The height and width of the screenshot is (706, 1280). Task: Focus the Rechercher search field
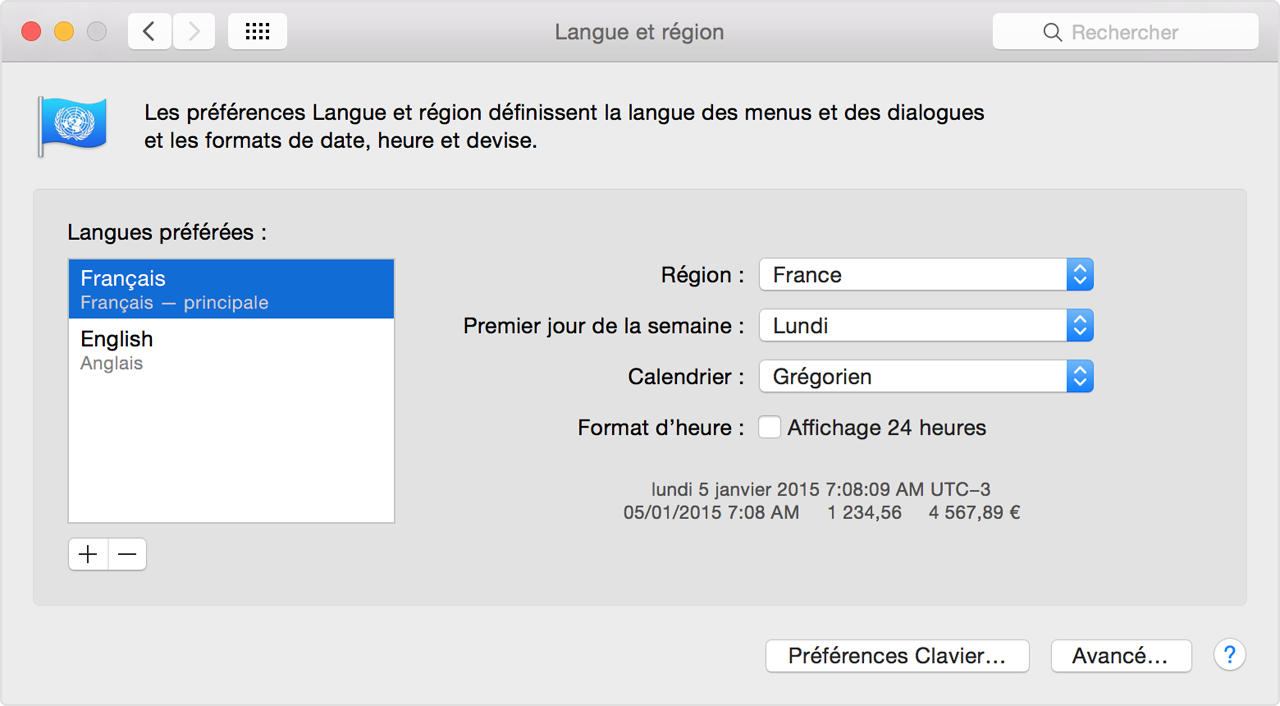tap(1150, 32)
